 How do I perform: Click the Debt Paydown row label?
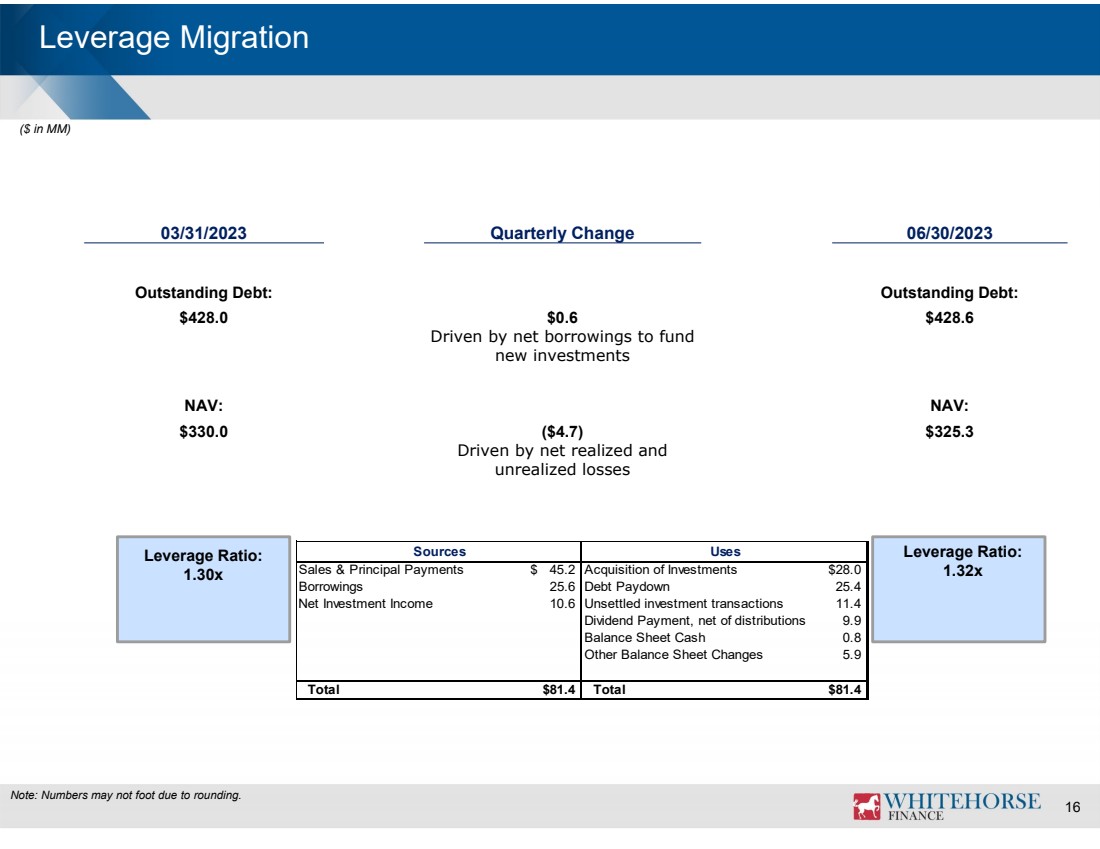pos(627,587)
